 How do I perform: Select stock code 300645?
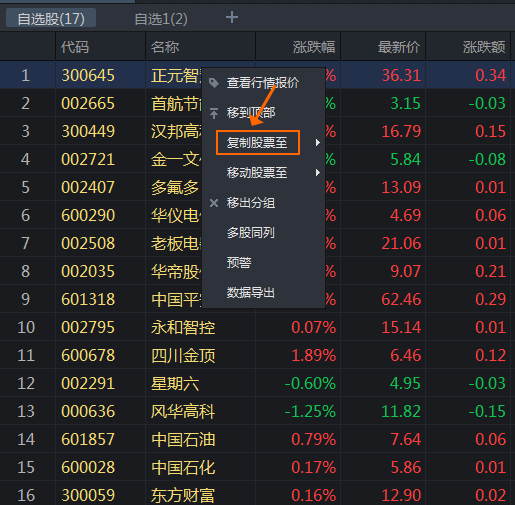[x=88, y=75]
